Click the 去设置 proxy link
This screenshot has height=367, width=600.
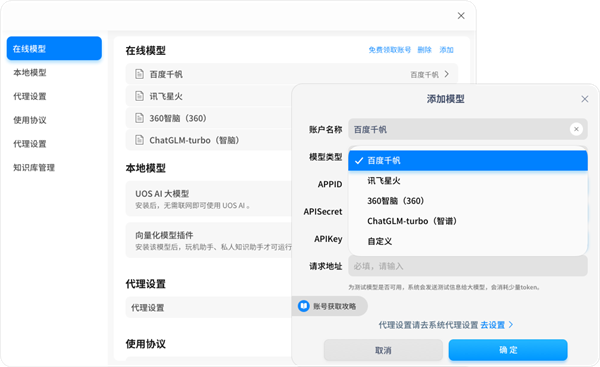coord(493,325)
